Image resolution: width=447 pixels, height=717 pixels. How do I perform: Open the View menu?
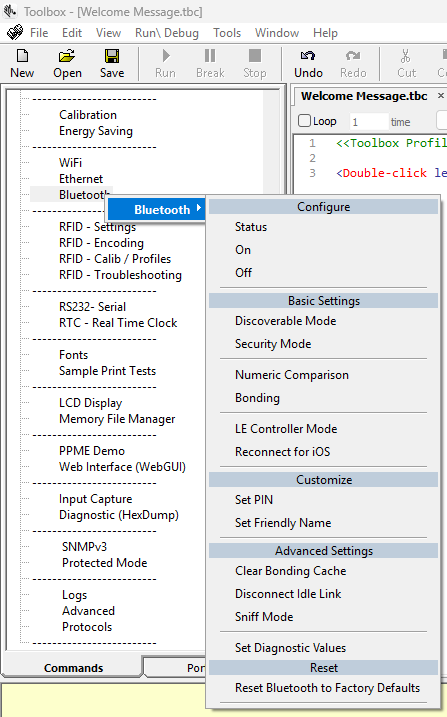click(x=108, y=33)
